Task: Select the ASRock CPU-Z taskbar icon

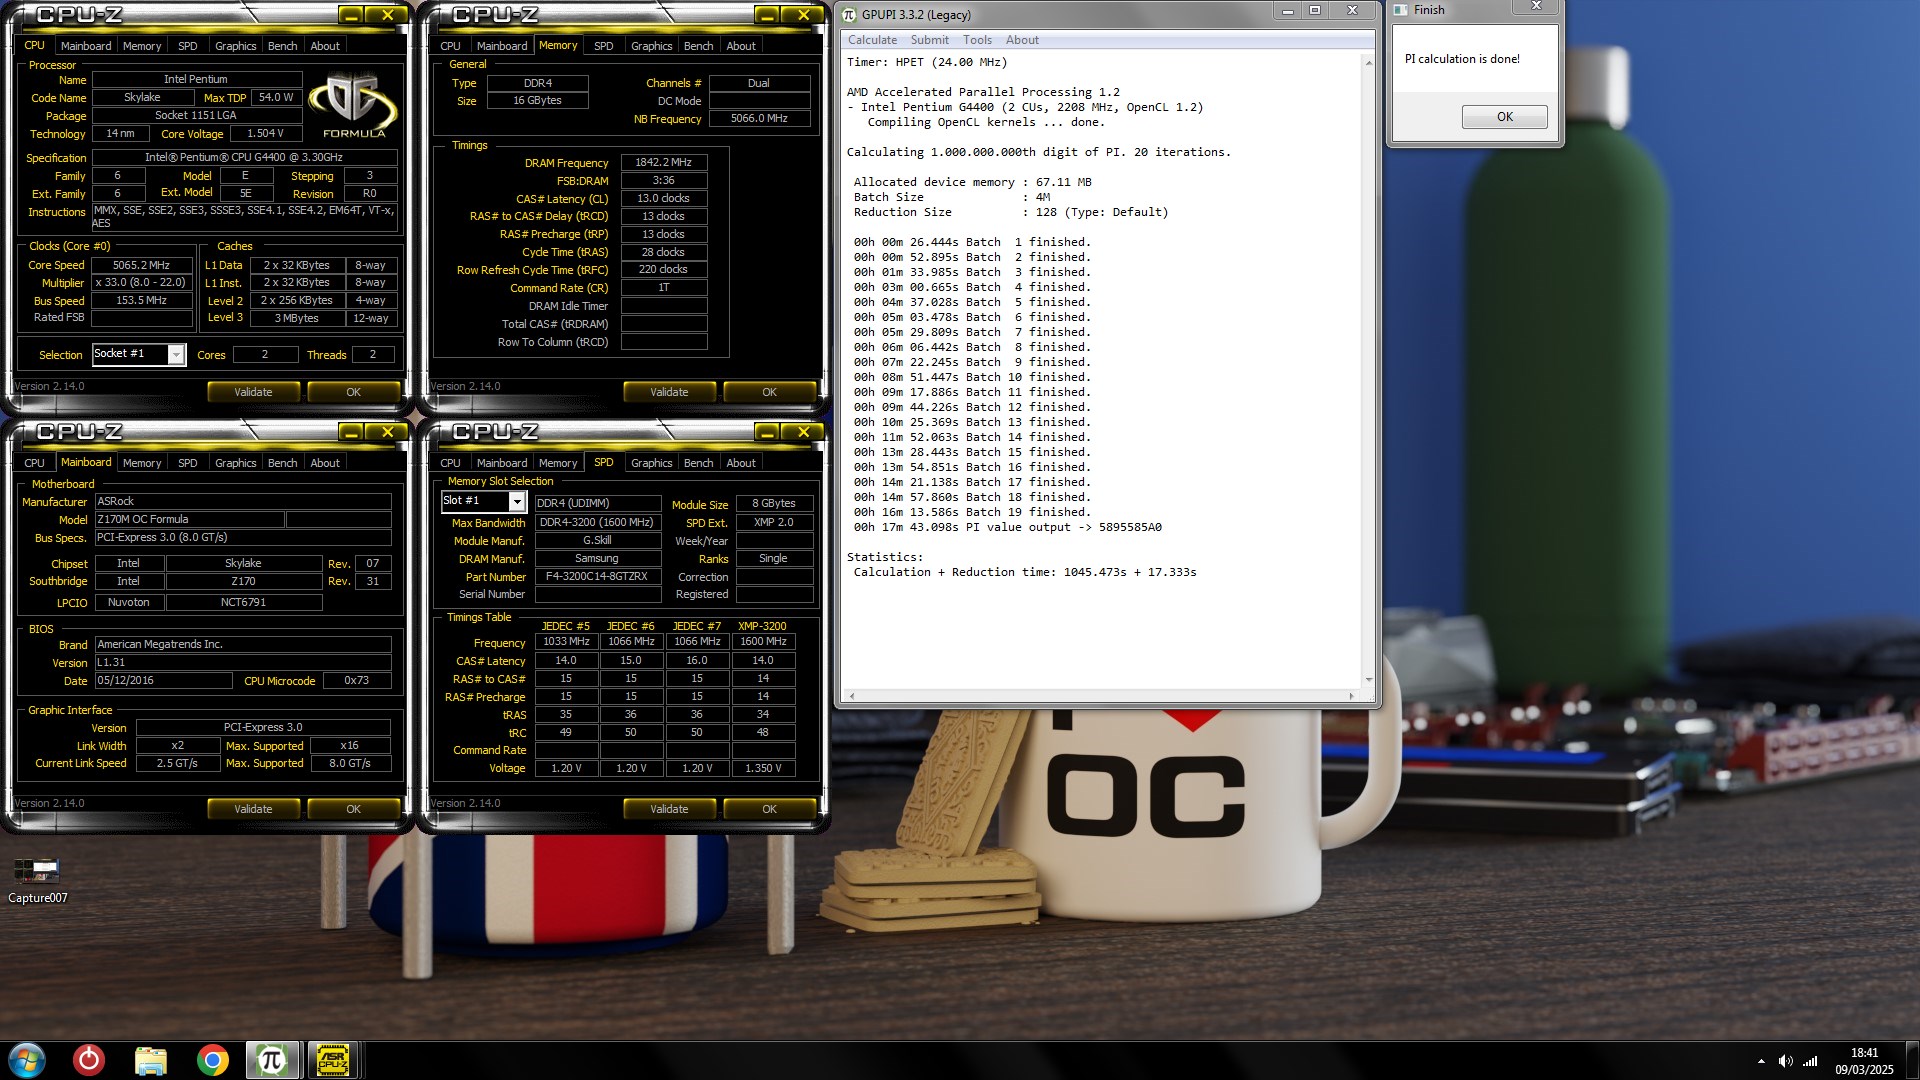Action: [x=332, y=1059]
